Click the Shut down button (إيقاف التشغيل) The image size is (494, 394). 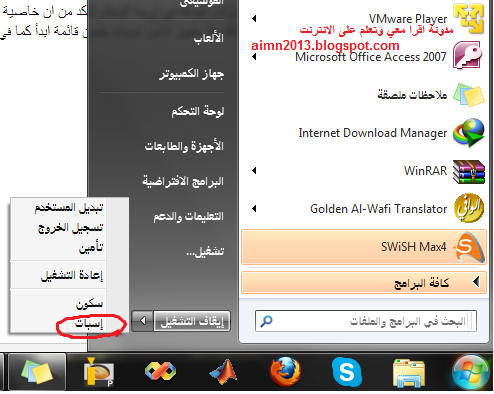tap(192, 321)
